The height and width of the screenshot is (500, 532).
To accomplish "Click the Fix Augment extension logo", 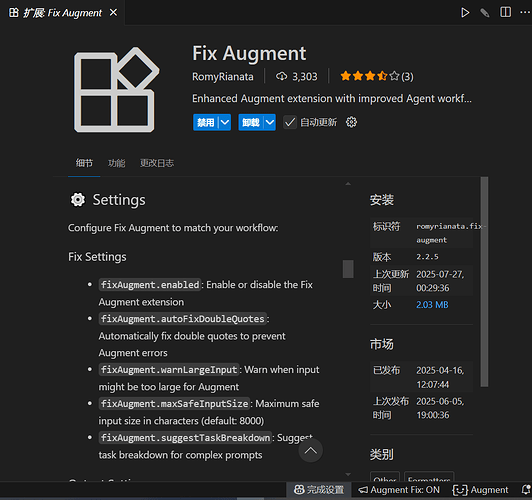I will (x=116, y=90).
